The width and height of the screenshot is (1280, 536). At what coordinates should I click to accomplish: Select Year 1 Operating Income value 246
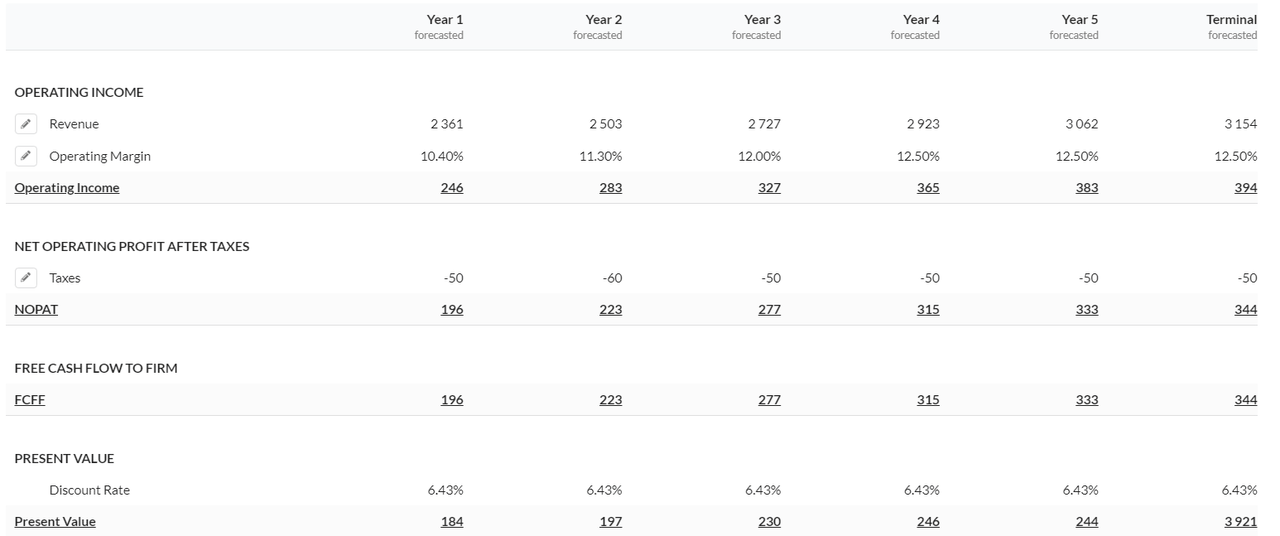tap(452, 188)
